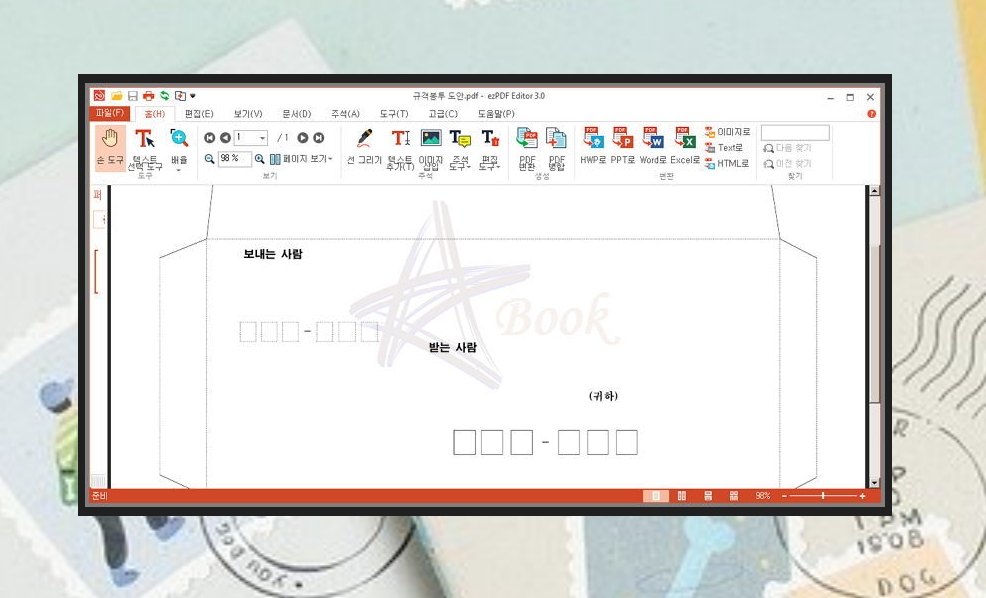Convert to image with 이미지로
Viewport: 986px width, 598px height.
point(728,132)
